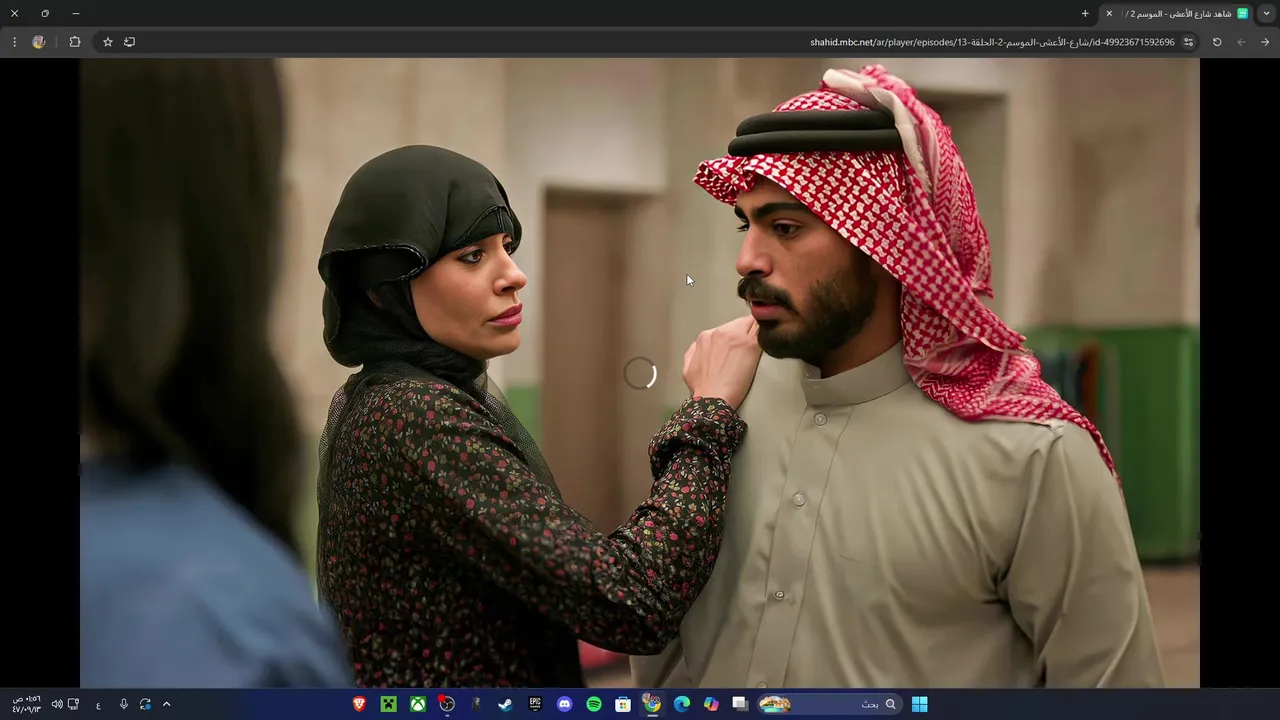
Task: Open Brave browser from taskbar
Action: click(360, 704)
